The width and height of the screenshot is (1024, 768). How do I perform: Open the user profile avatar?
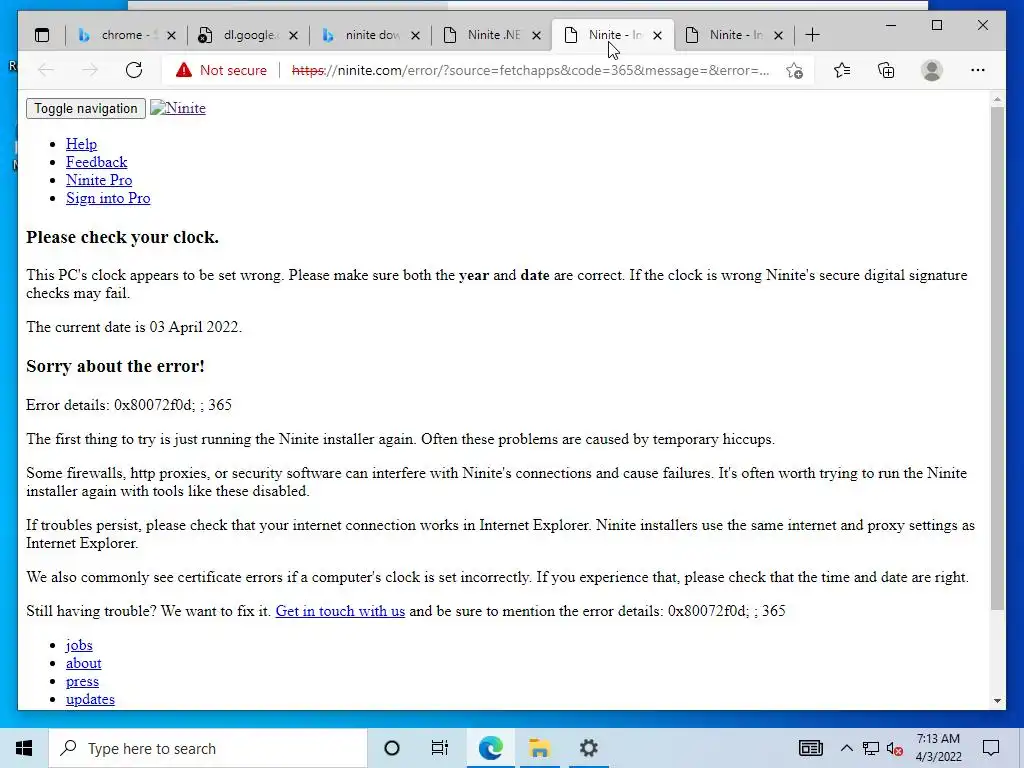click(932, 70)
